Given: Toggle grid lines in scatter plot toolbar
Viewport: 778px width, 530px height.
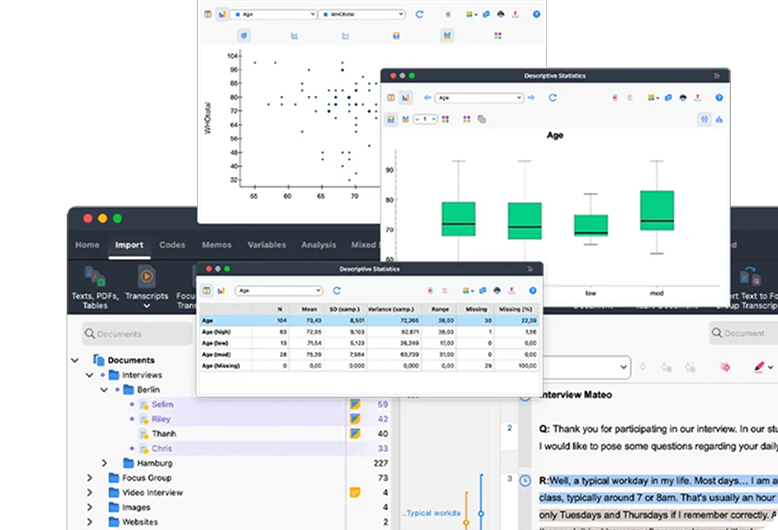Looking at the screenshot, I should point(244,35).
